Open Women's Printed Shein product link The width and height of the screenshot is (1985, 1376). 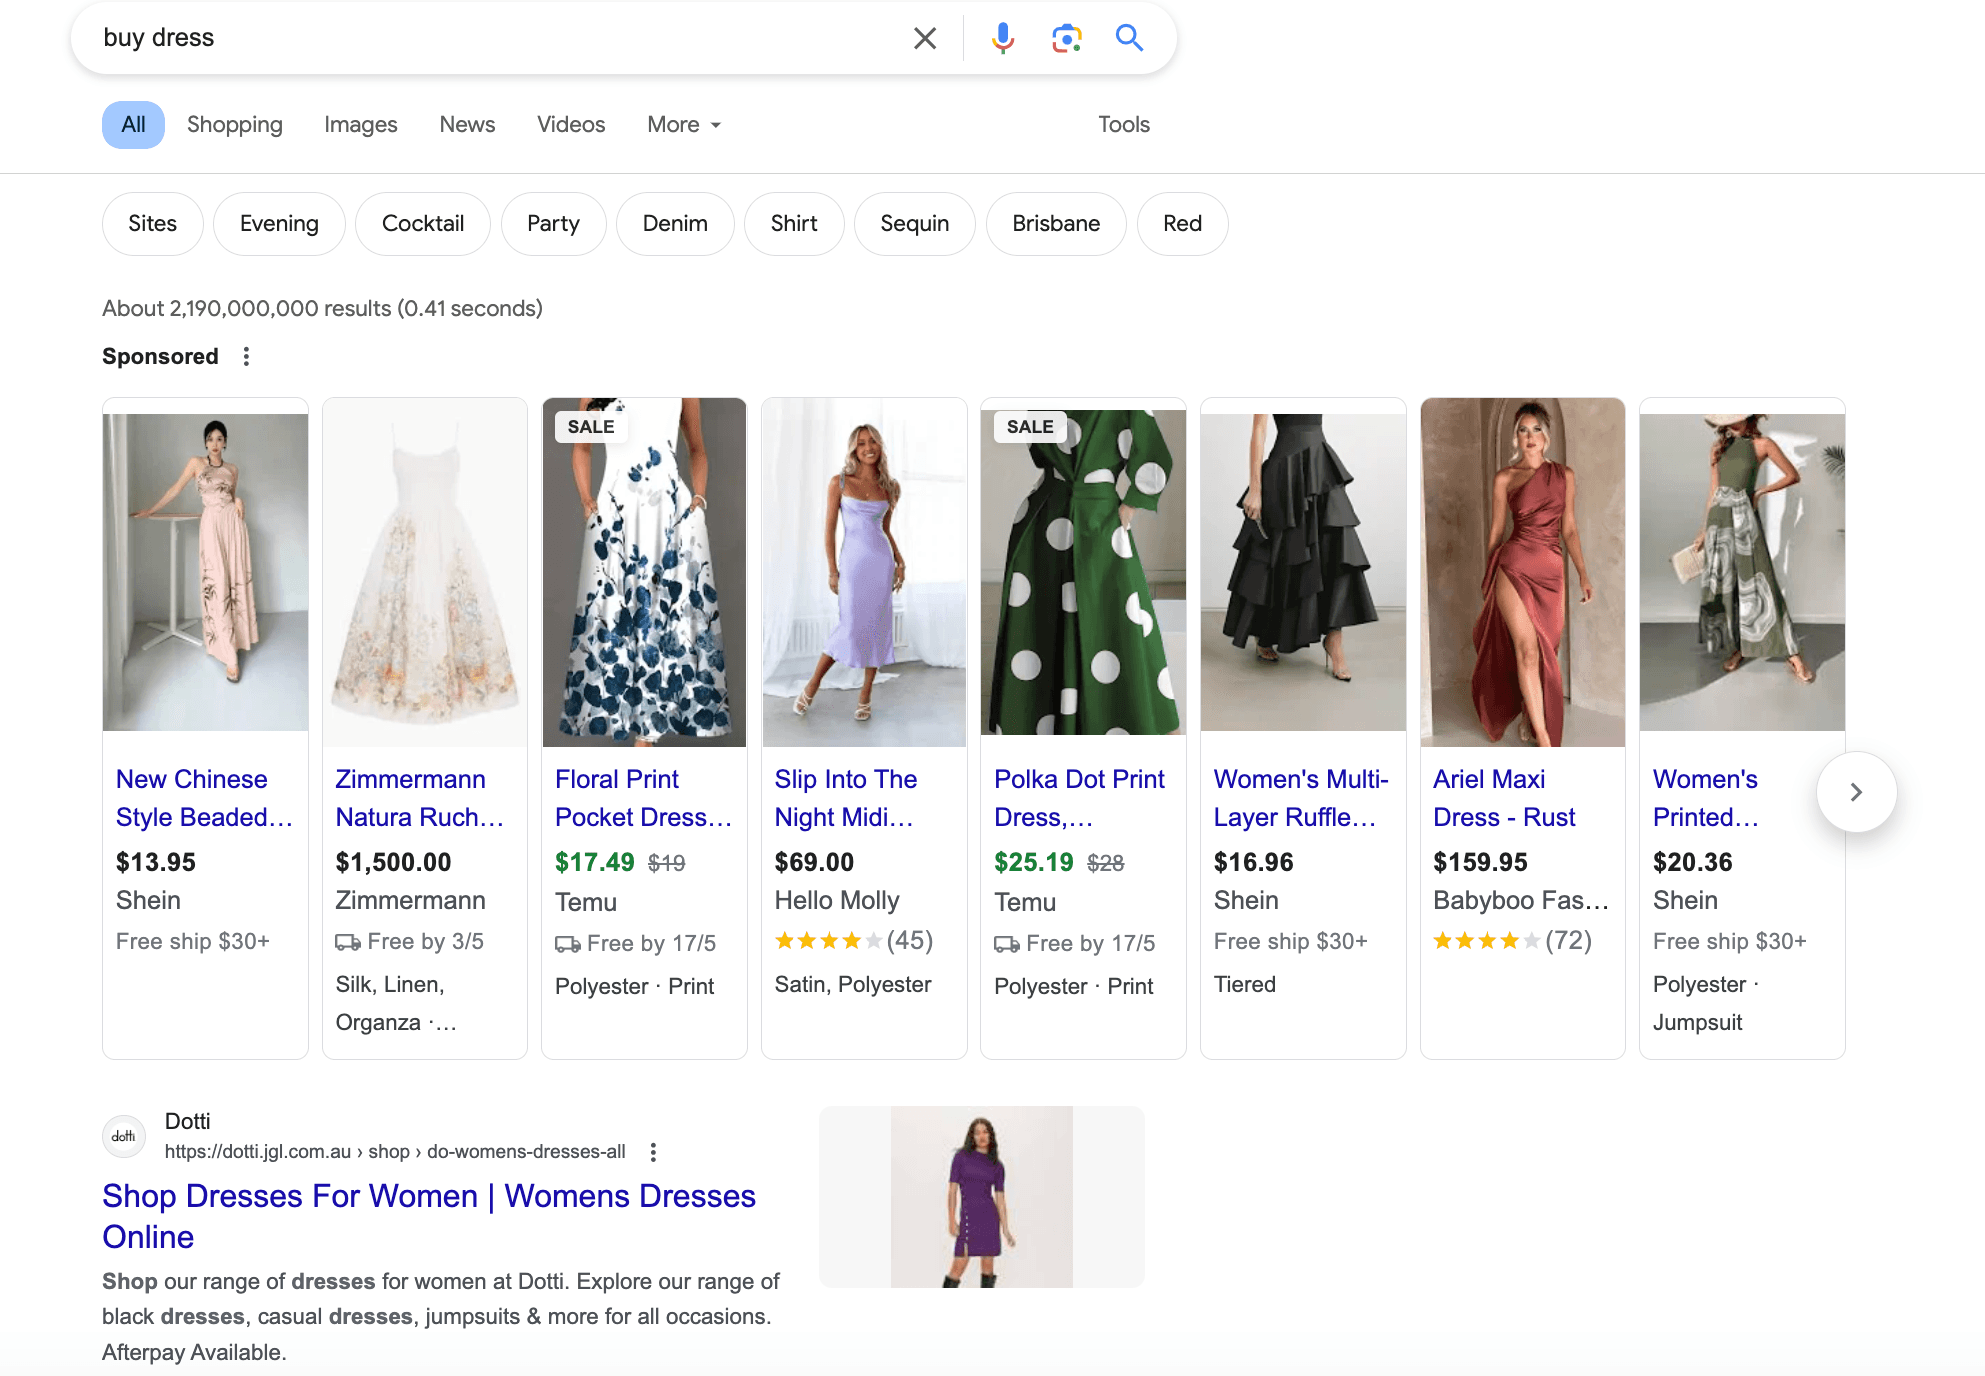[1706, 798]
